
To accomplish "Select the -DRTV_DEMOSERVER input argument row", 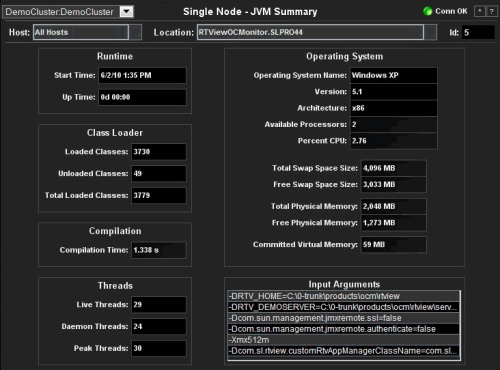I will pos(344,307).
